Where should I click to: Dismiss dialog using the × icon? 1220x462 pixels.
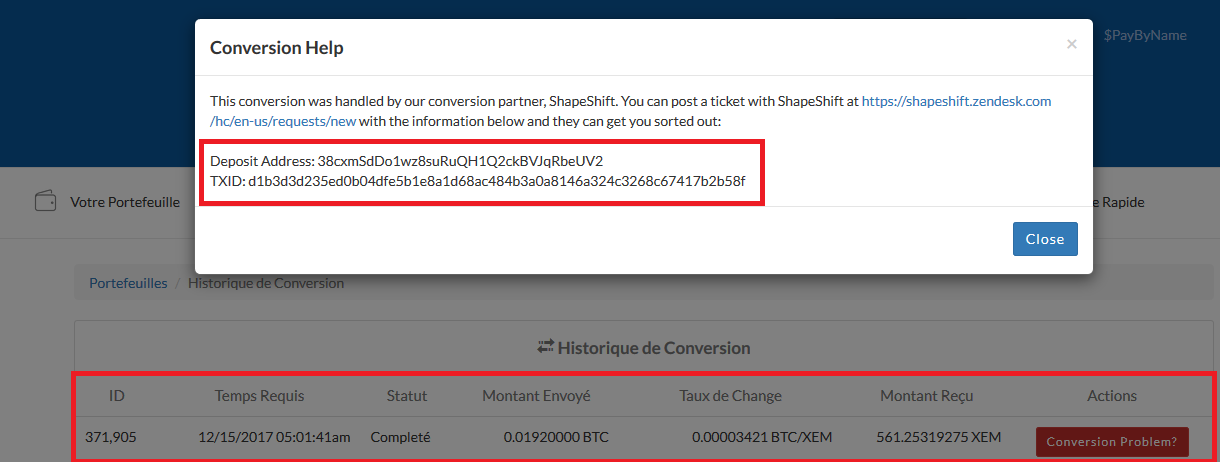pos(1071,44)
